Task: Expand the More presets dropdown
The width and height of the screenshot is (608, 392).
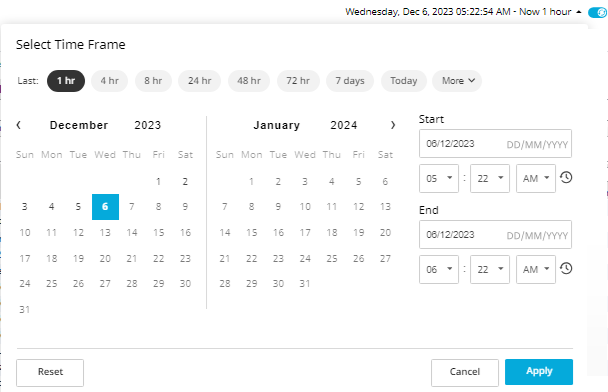Action: click(x=457, y=81)
